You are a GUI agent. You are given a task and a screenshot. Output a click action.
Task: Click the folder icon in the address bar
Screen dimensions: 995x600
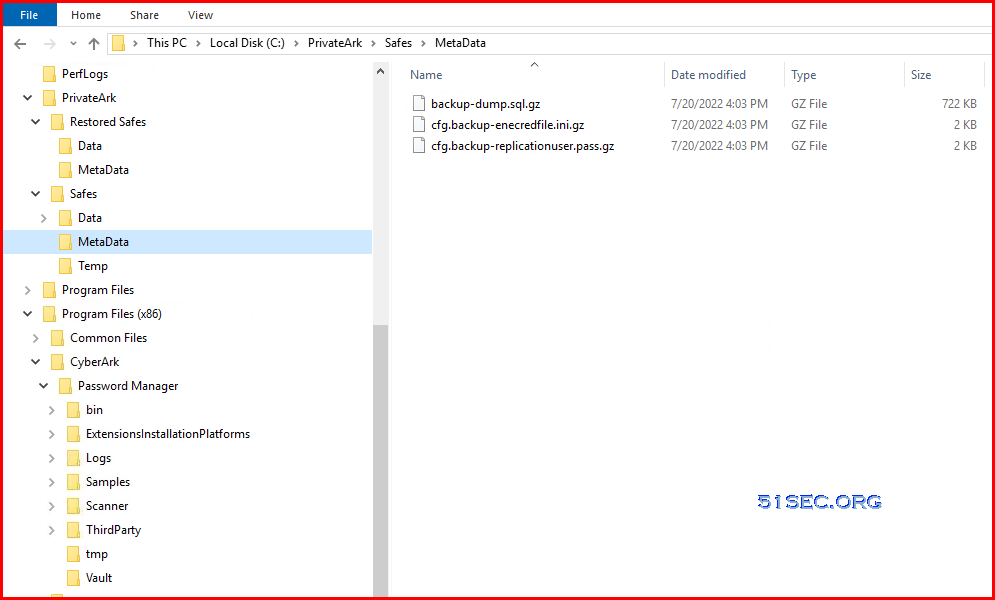118,43
